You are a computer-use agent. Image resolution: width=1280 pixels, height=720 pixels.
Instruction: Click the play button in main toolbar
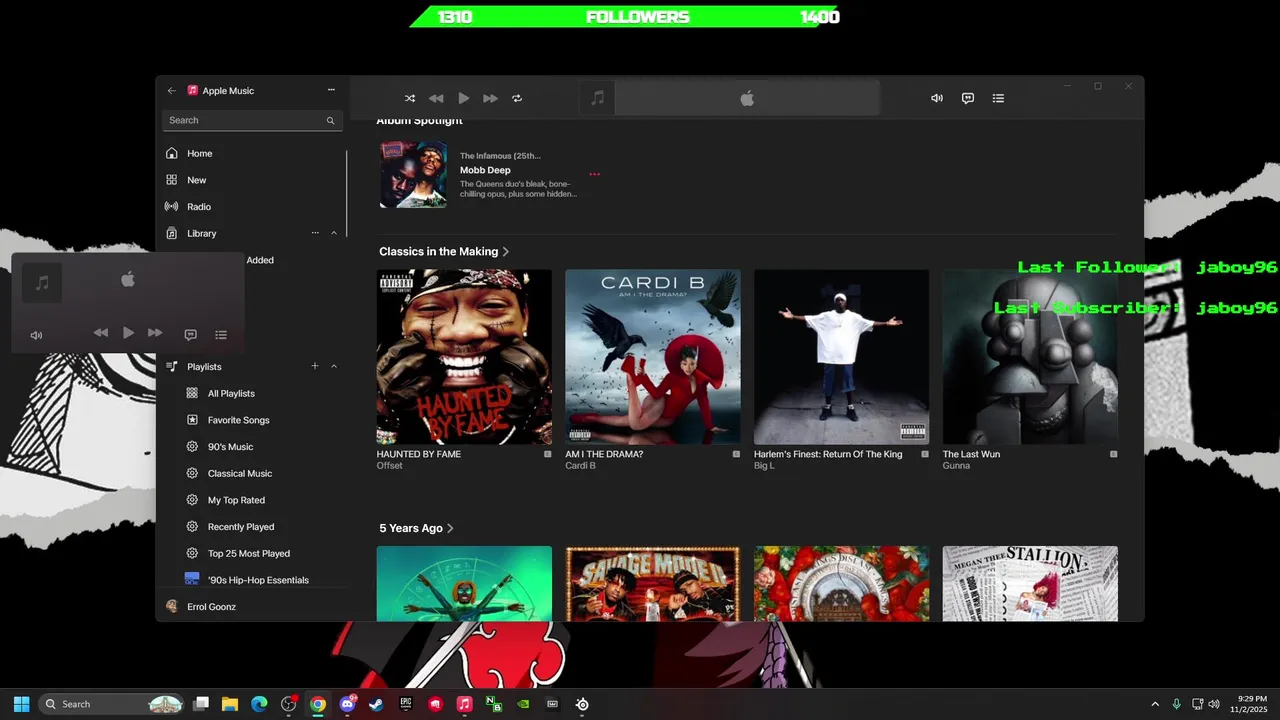[x=463, y=98]
